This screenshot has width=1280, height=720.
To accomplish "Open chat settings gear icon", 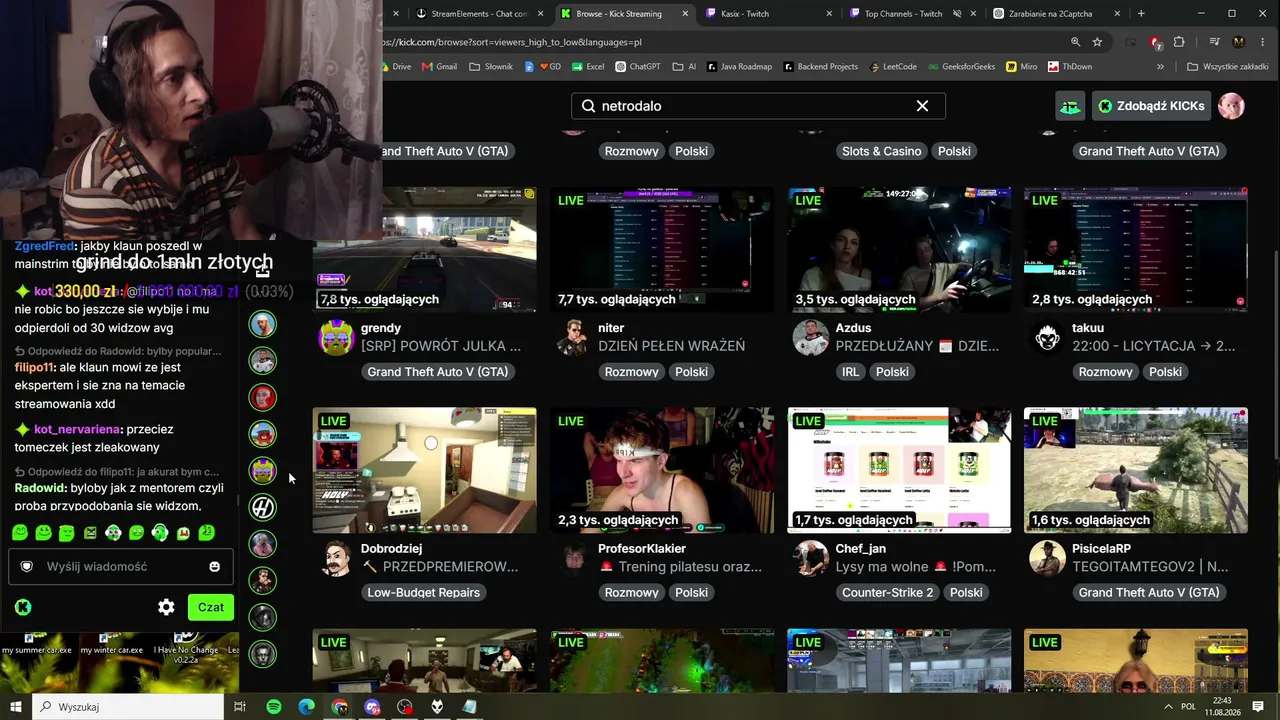I will (166, 607).
